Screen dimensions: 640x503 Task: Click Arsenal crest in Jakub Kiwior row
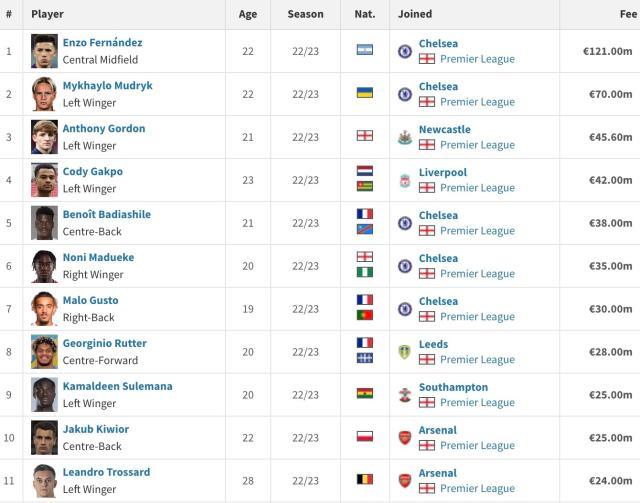405,438
